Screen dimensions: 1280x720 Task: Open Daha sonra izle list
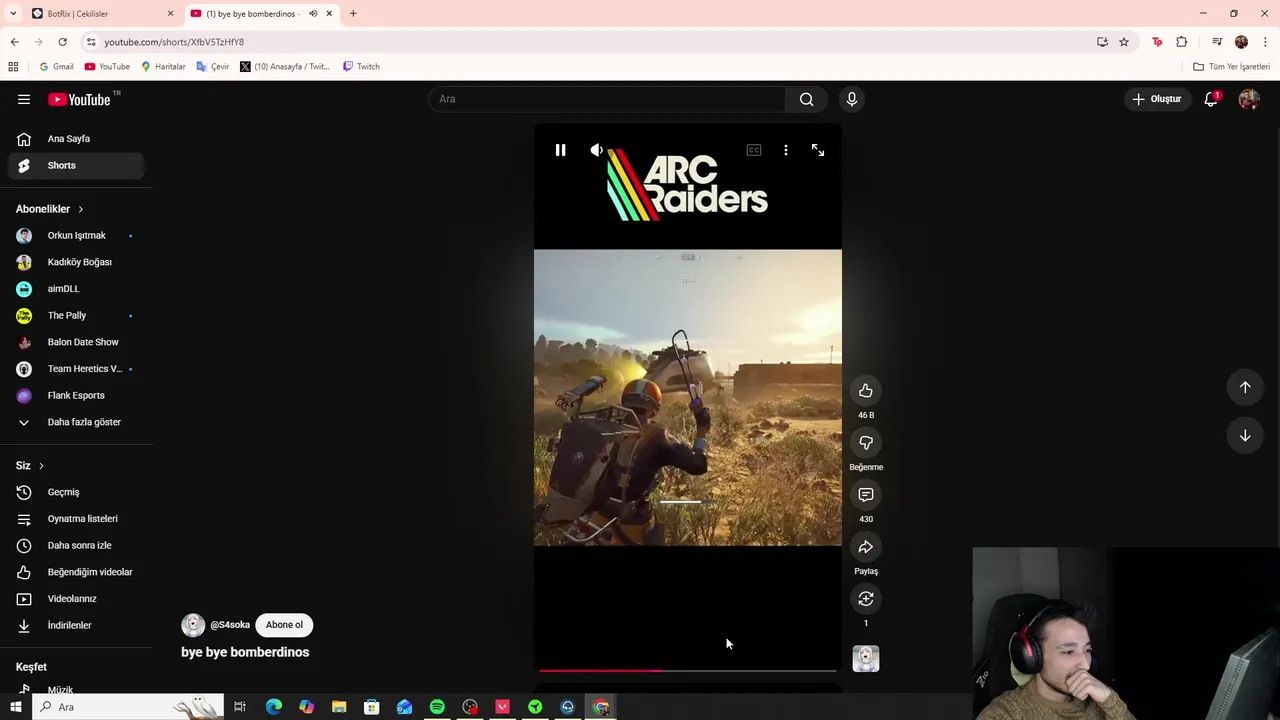(76, 545)
